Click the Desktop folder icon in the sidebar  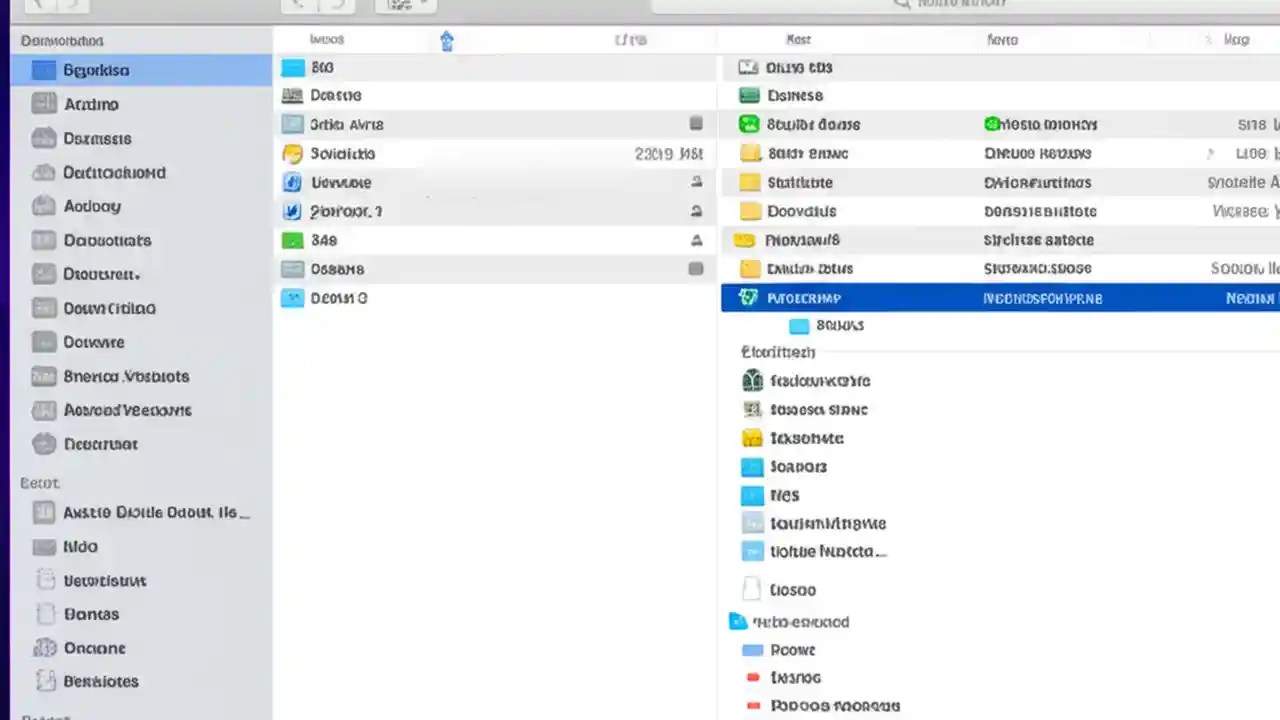click(x=97, y=138)
